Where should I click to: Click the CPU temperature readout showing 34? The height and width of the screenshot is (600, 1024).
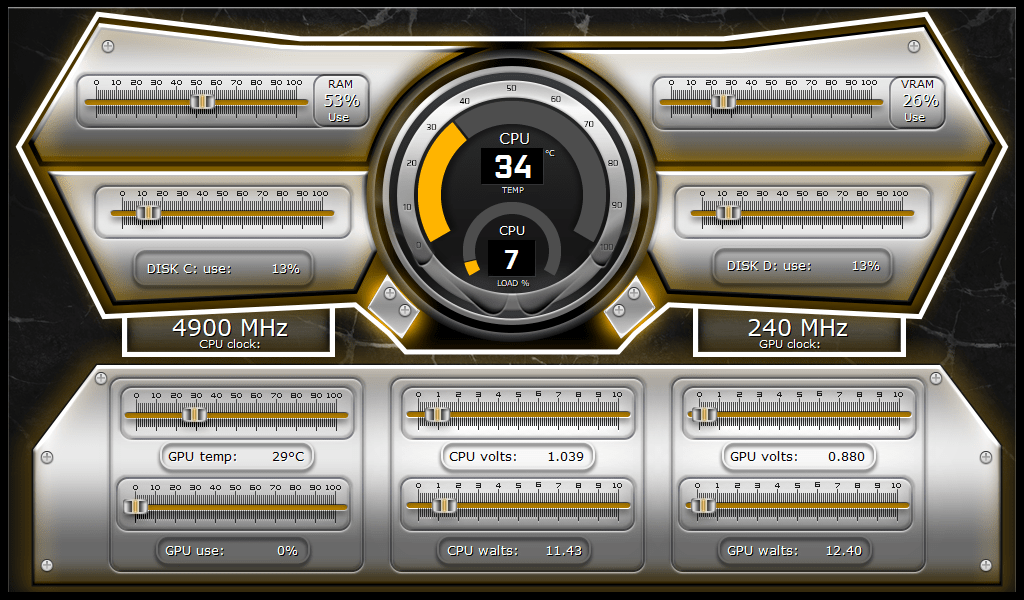pyautogui.click(x=512, y=166)
